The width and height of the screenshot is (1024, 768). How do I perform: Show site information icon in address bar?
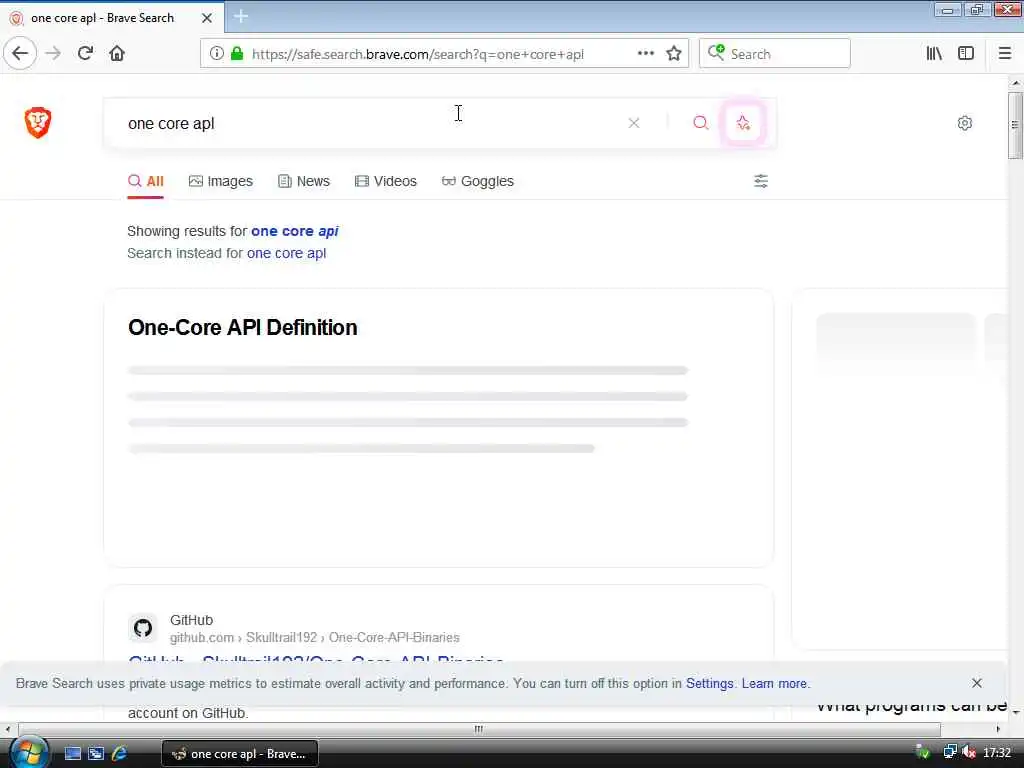click(x=217, y=54)
